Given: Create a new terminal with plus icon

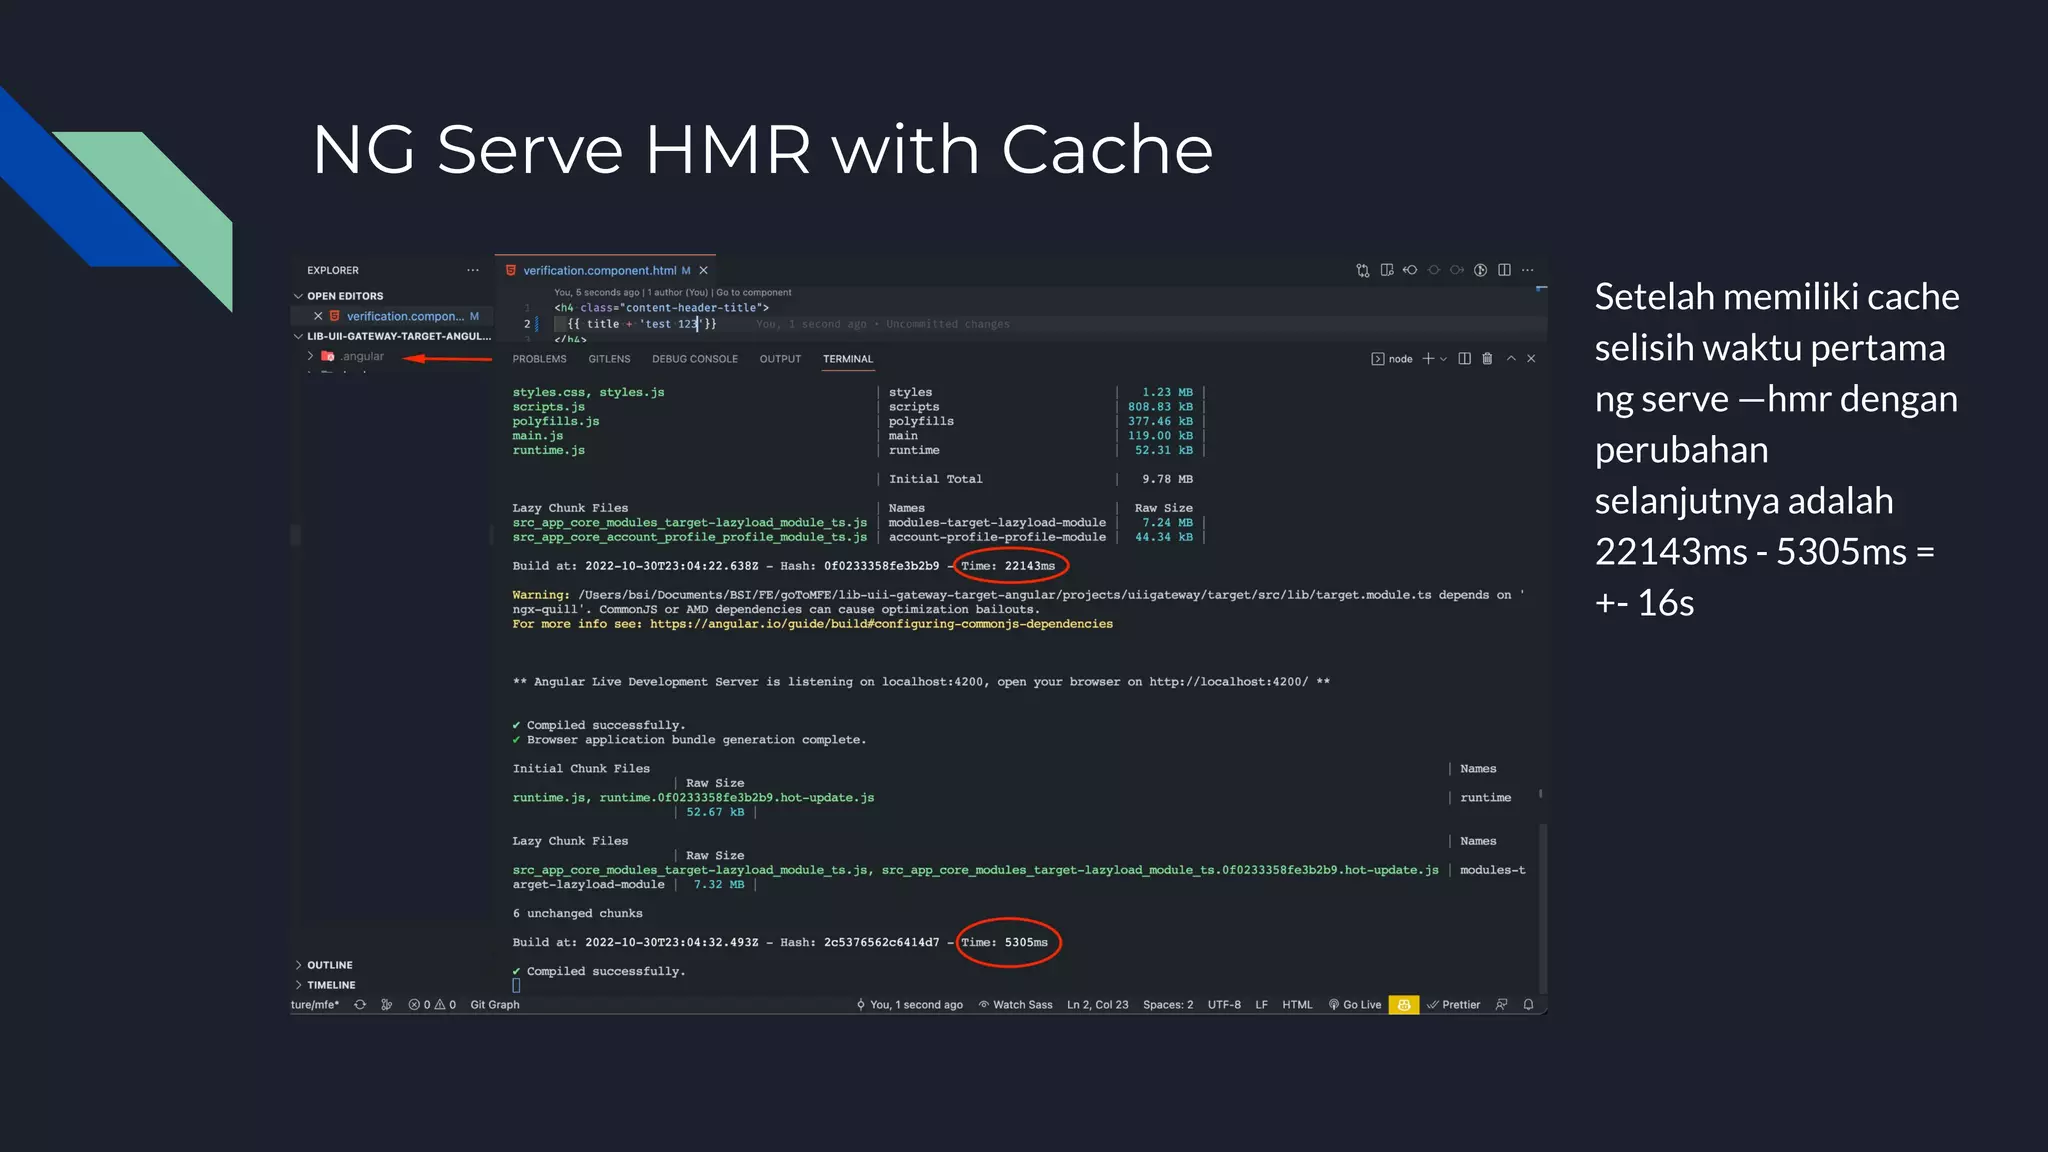Looking at the screenshot, I should click(x=1428, y=359).
